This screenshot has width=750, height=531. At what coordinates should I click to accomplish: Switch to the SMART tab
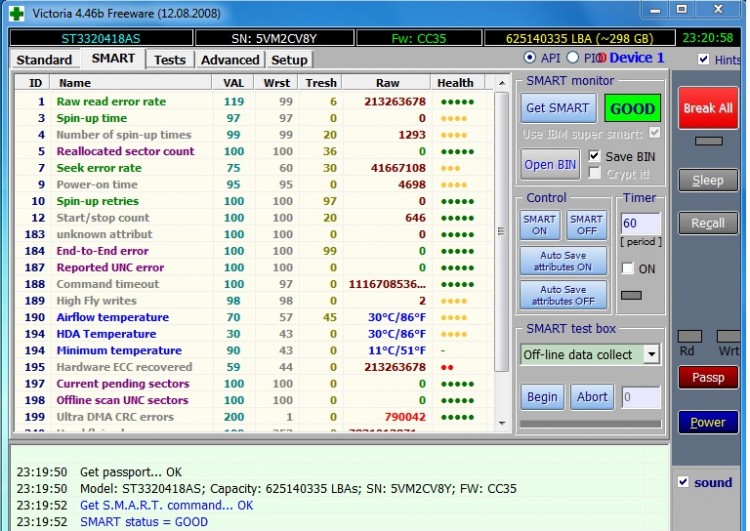pos(113,58)
